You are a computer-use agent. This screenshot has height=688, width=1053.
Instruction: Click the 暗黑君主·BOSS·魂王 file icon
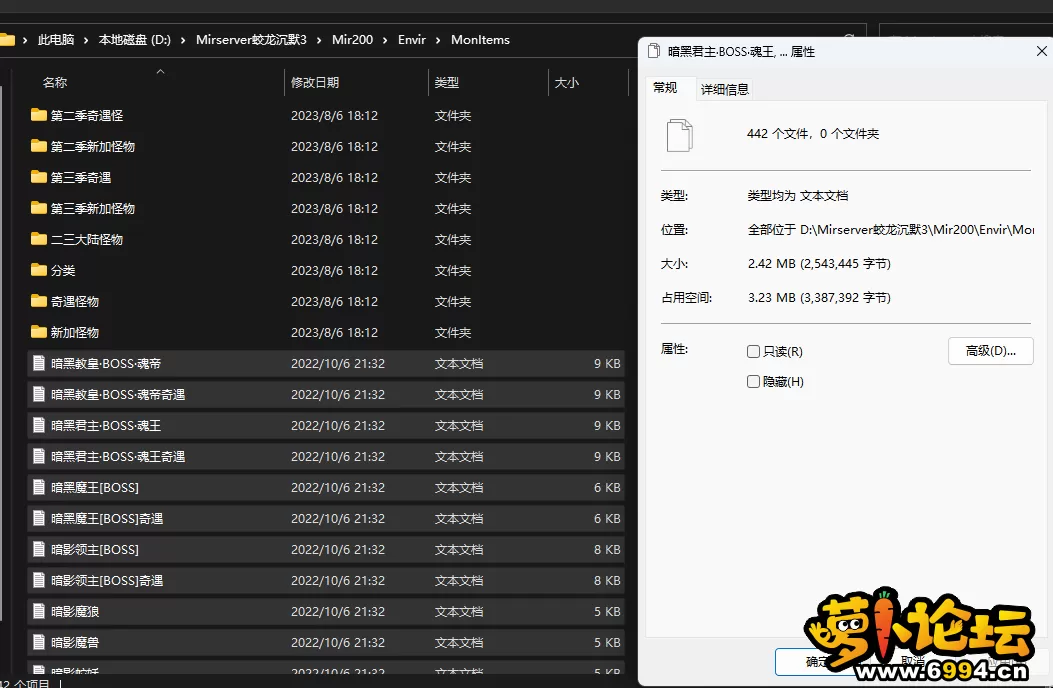(39, 425)
